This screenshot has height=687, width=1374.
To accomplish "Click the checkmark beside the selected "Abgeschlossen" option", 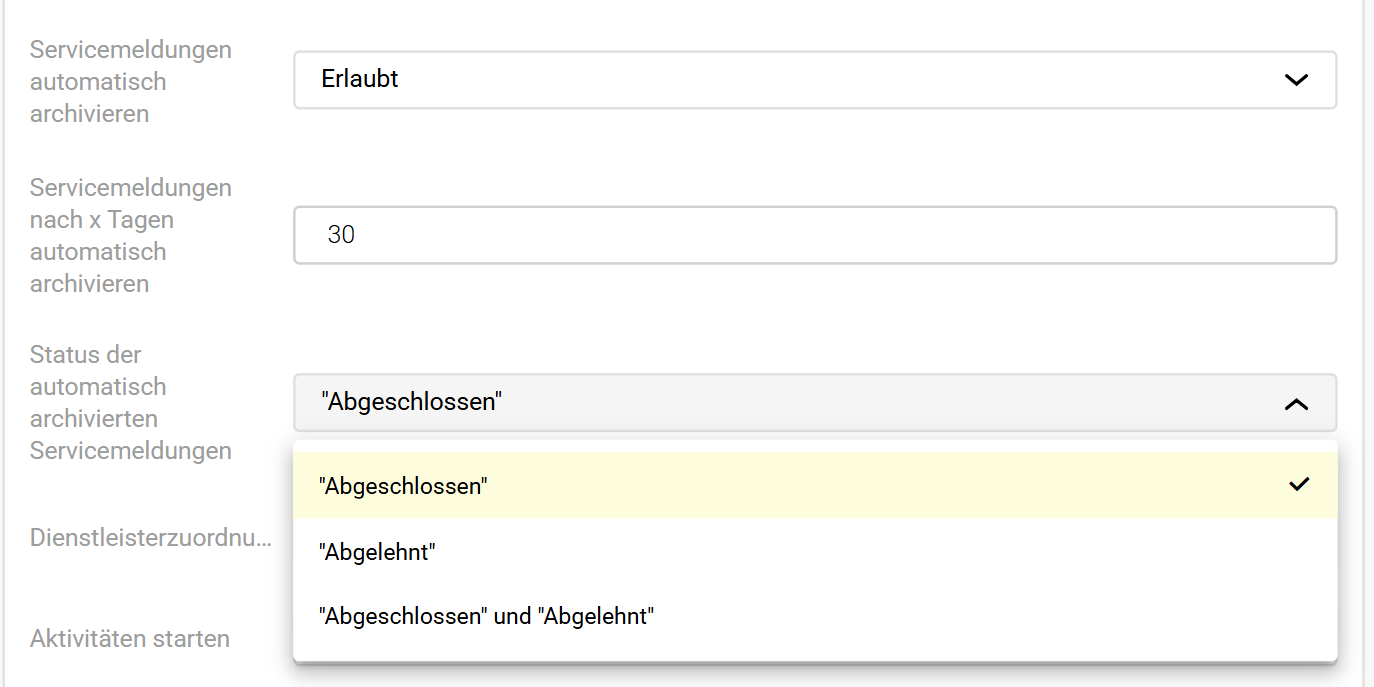I will (1299, 485).
